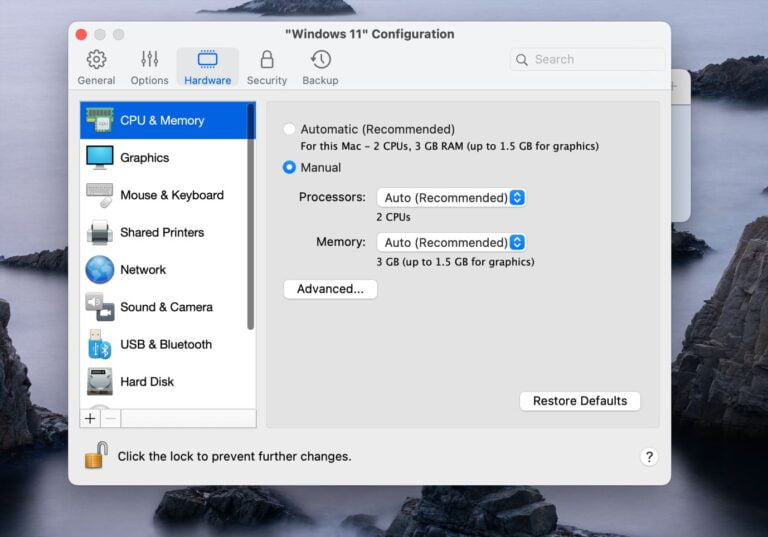Choose the Manual radio button
Viewport: 768px width, 537px height.
[289, 167]
